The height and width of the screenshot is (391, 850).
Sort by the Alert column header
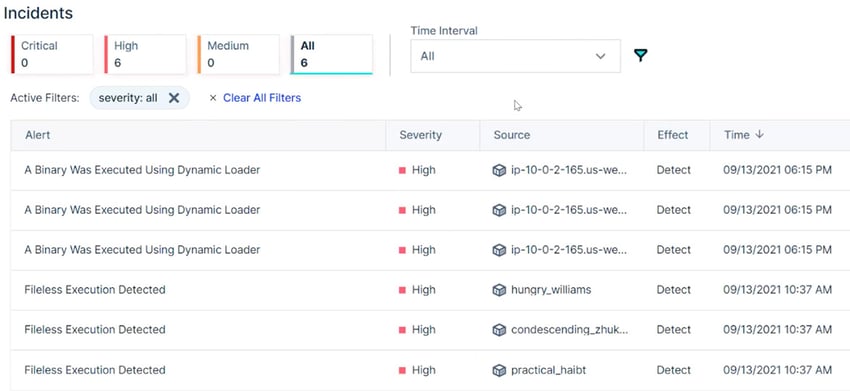point(37,135)
